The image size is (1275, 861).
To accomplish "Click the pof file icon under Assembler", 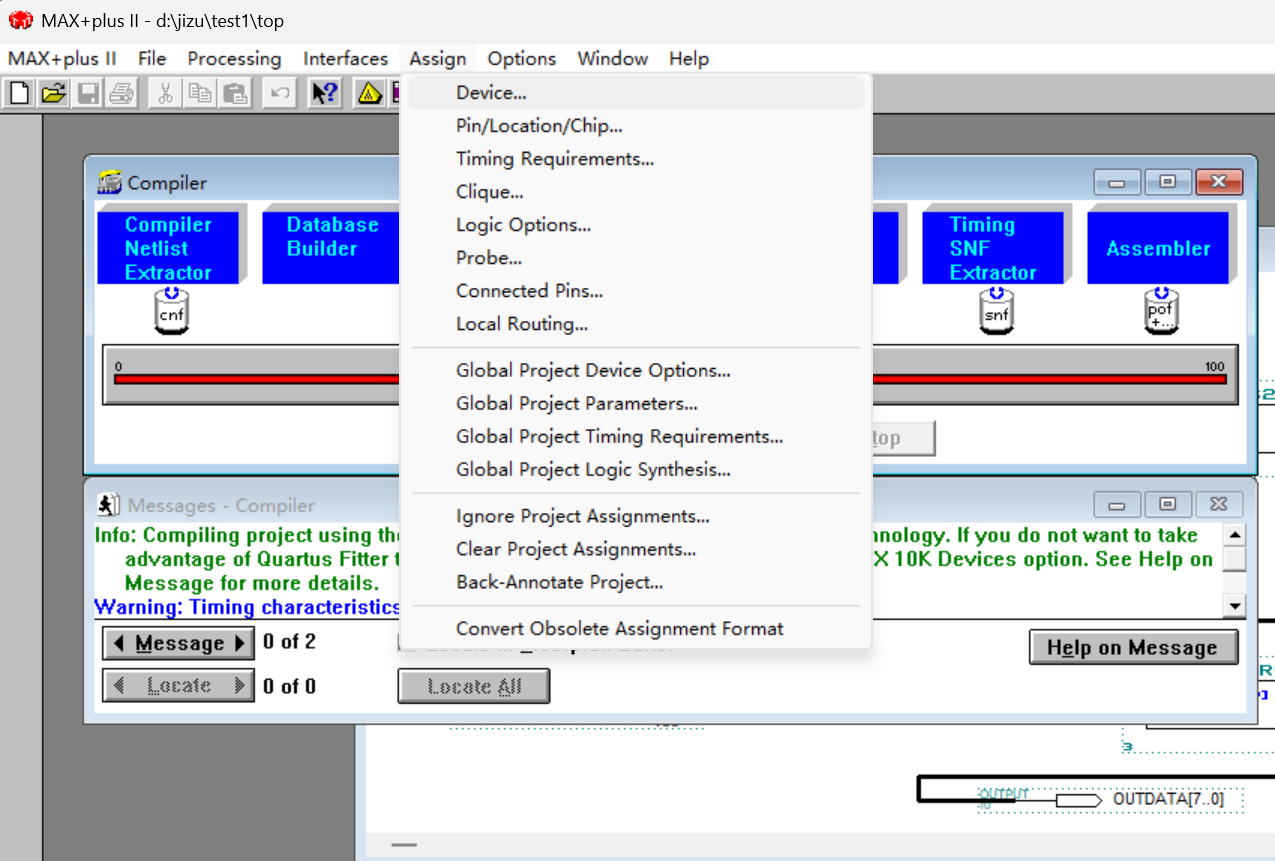I will 1160,310.
